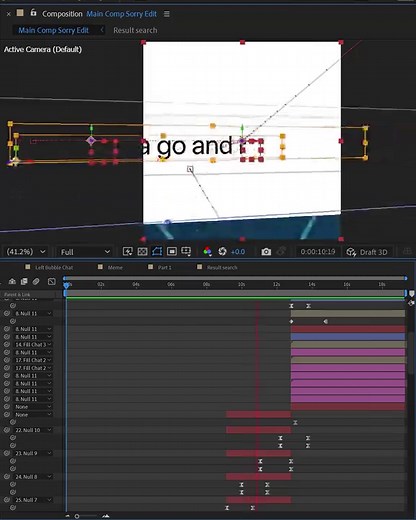Open the Graph Editor icon
The width and height of the screenshot is (416, 520).
52,281
